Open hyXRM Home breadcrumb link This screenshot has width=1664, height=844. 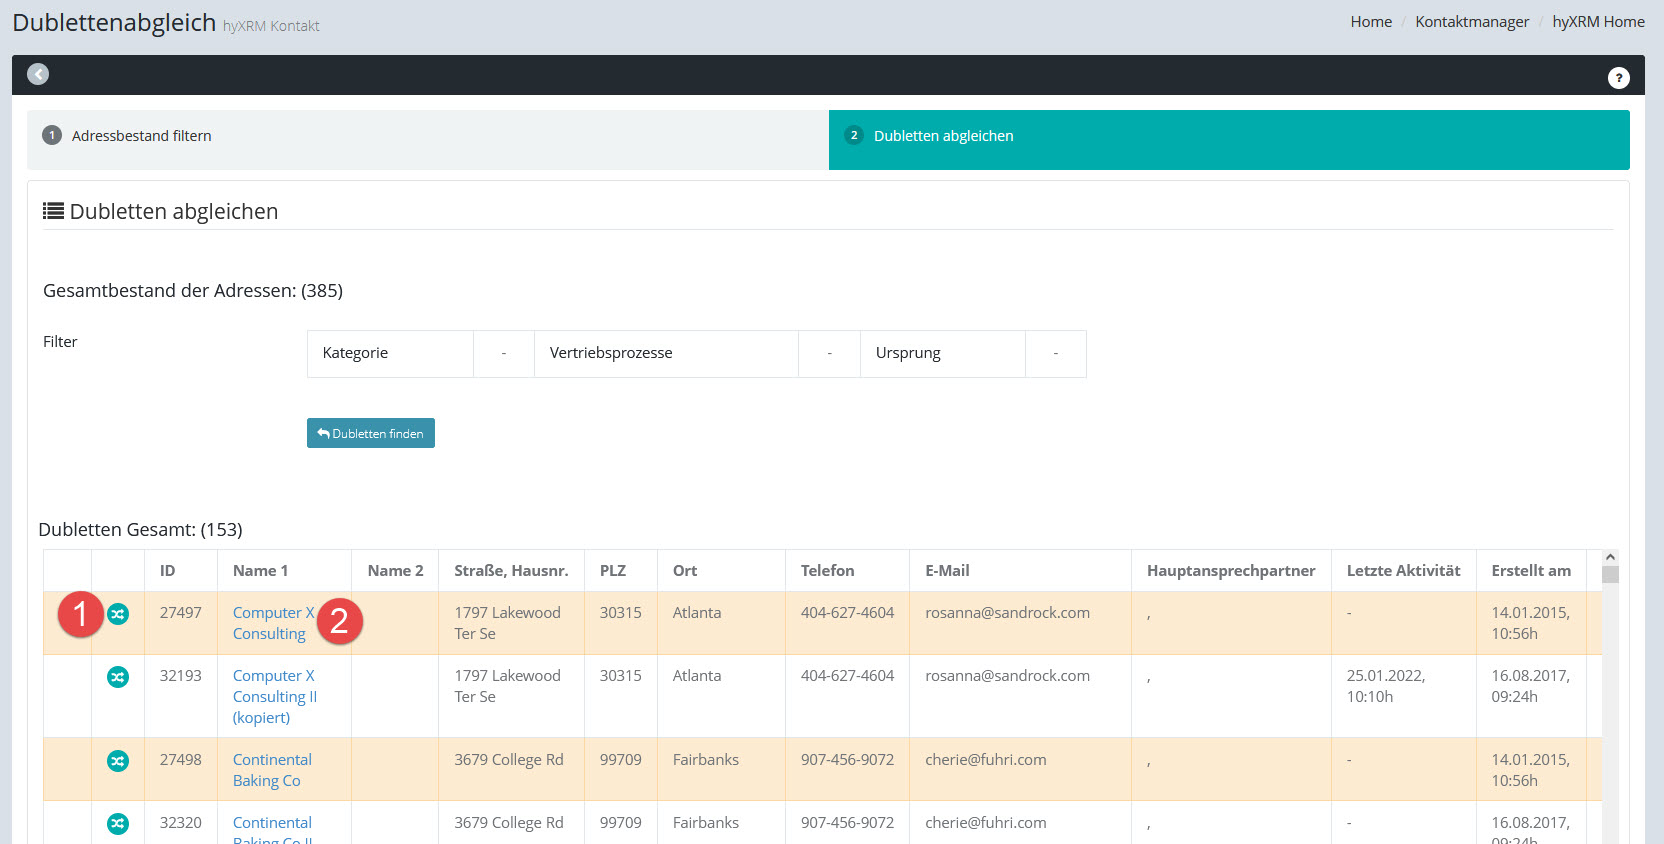1597,22
